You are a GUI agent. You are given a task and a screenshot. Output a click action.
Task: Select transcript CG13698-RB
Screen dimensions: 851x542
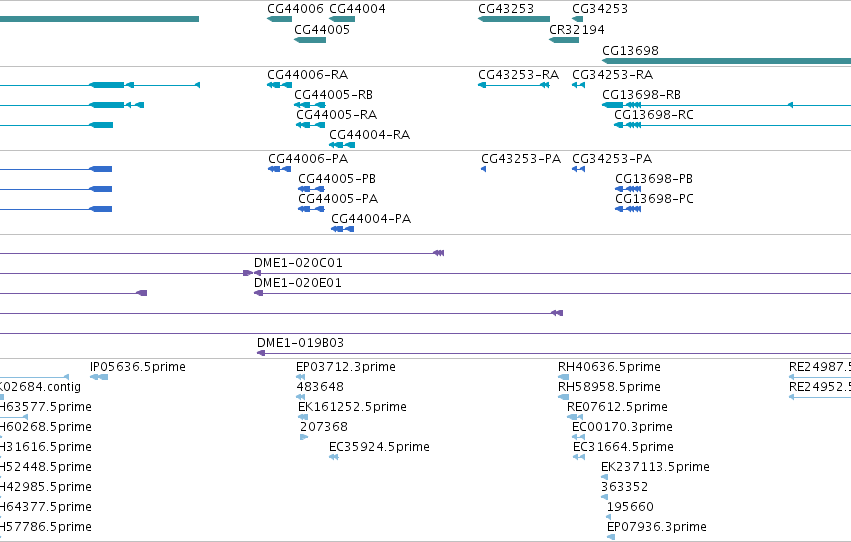(642, 94)
